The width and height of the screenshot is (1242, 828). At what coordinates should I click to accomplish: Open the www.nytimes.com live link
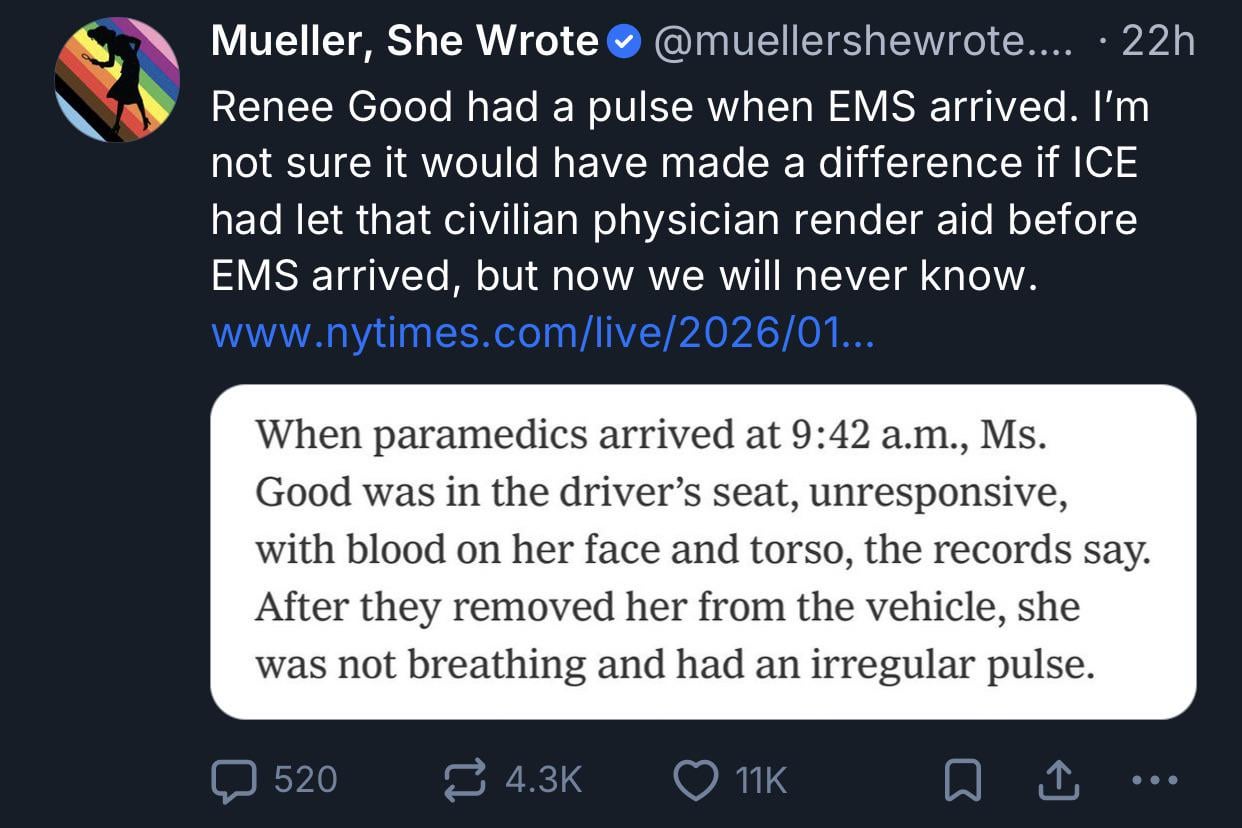tap(542, 334)
